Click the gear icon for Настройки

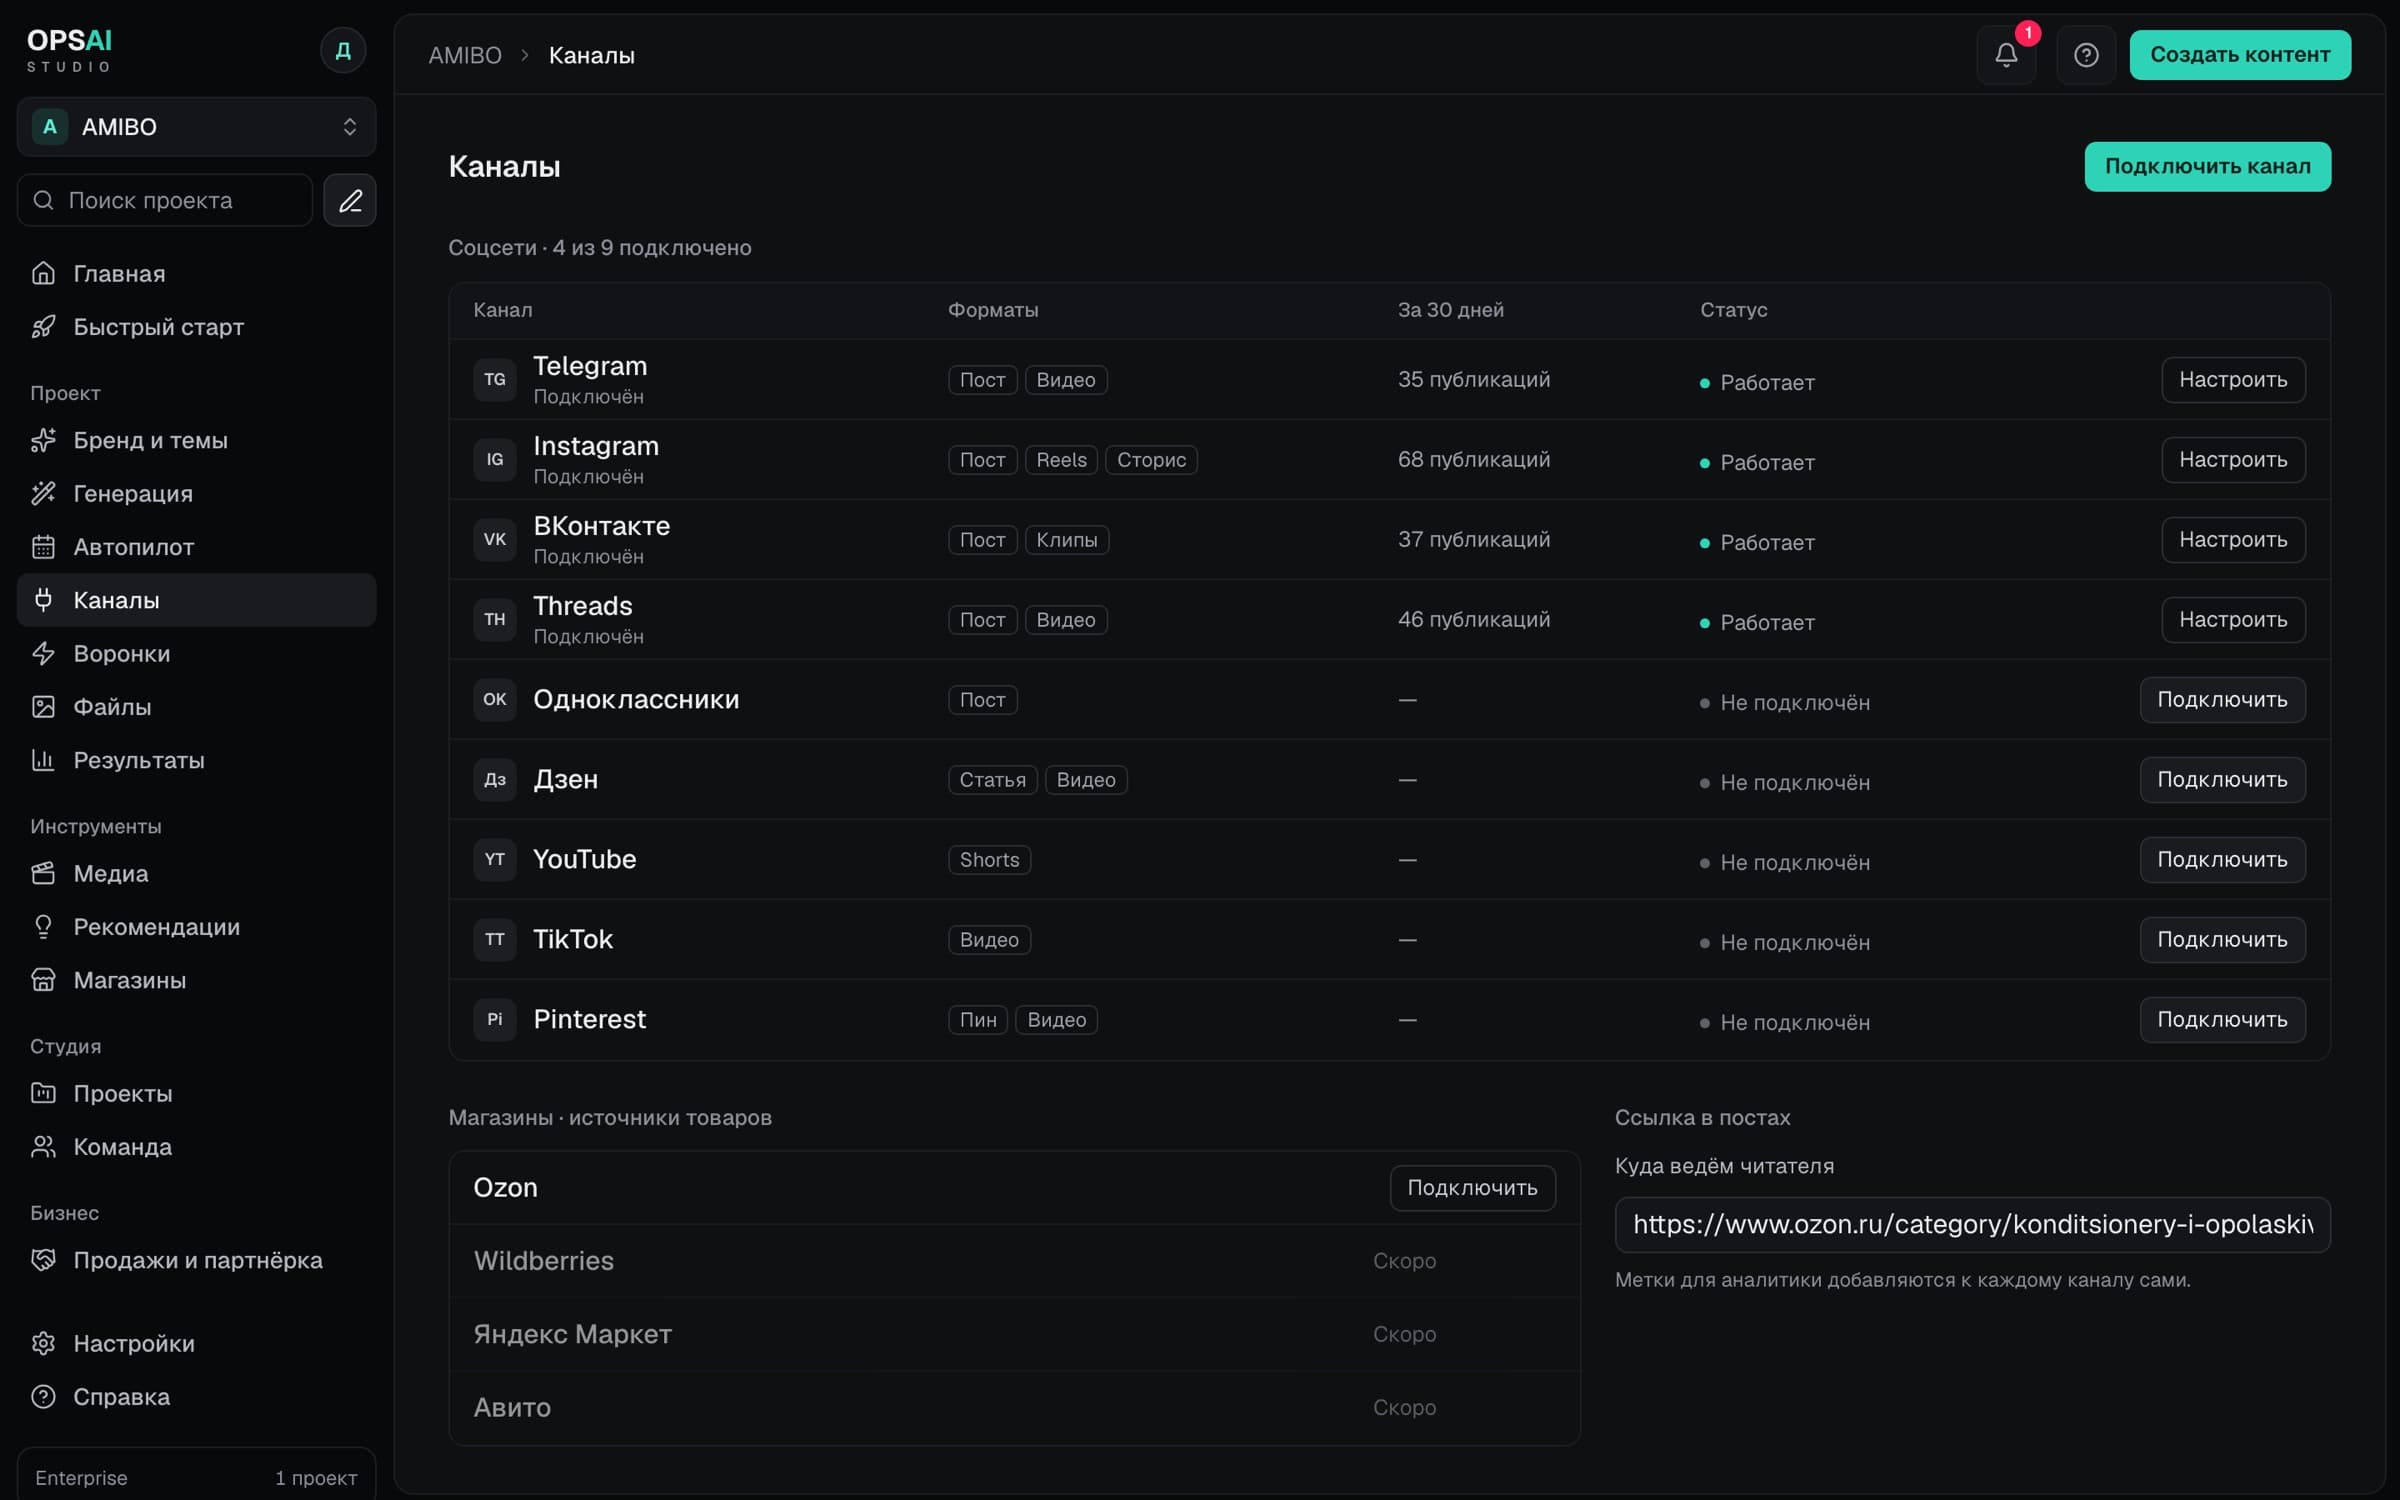tap(43, 1343)
